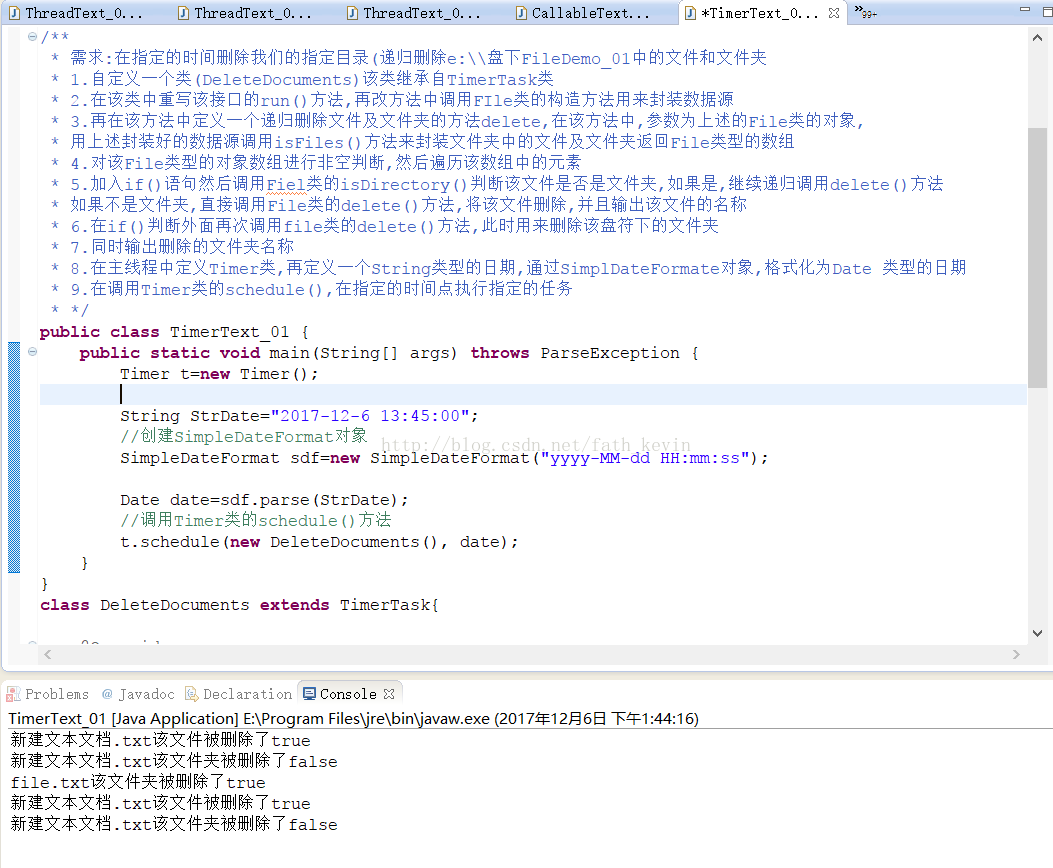Click the blue change marker in editor margin
1053x868 pixels.
[x=14, y=457]
